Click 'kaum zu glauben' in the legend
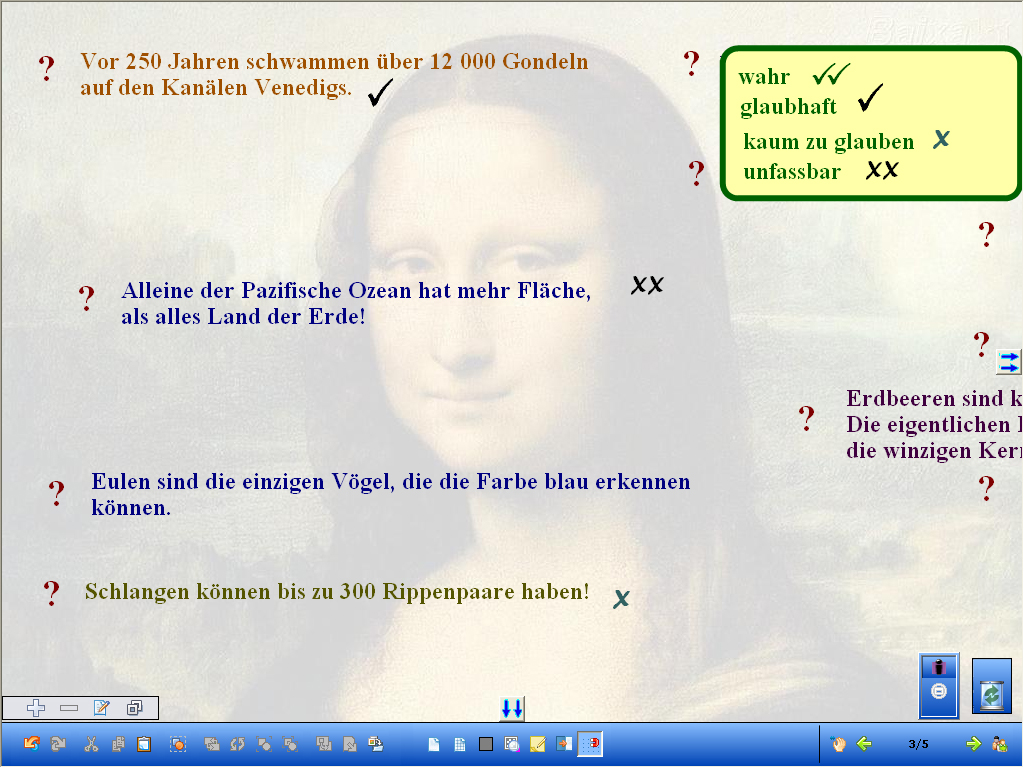Image resolution: width=1024 pixels, height=768 pixels. (x=829, y=142)
